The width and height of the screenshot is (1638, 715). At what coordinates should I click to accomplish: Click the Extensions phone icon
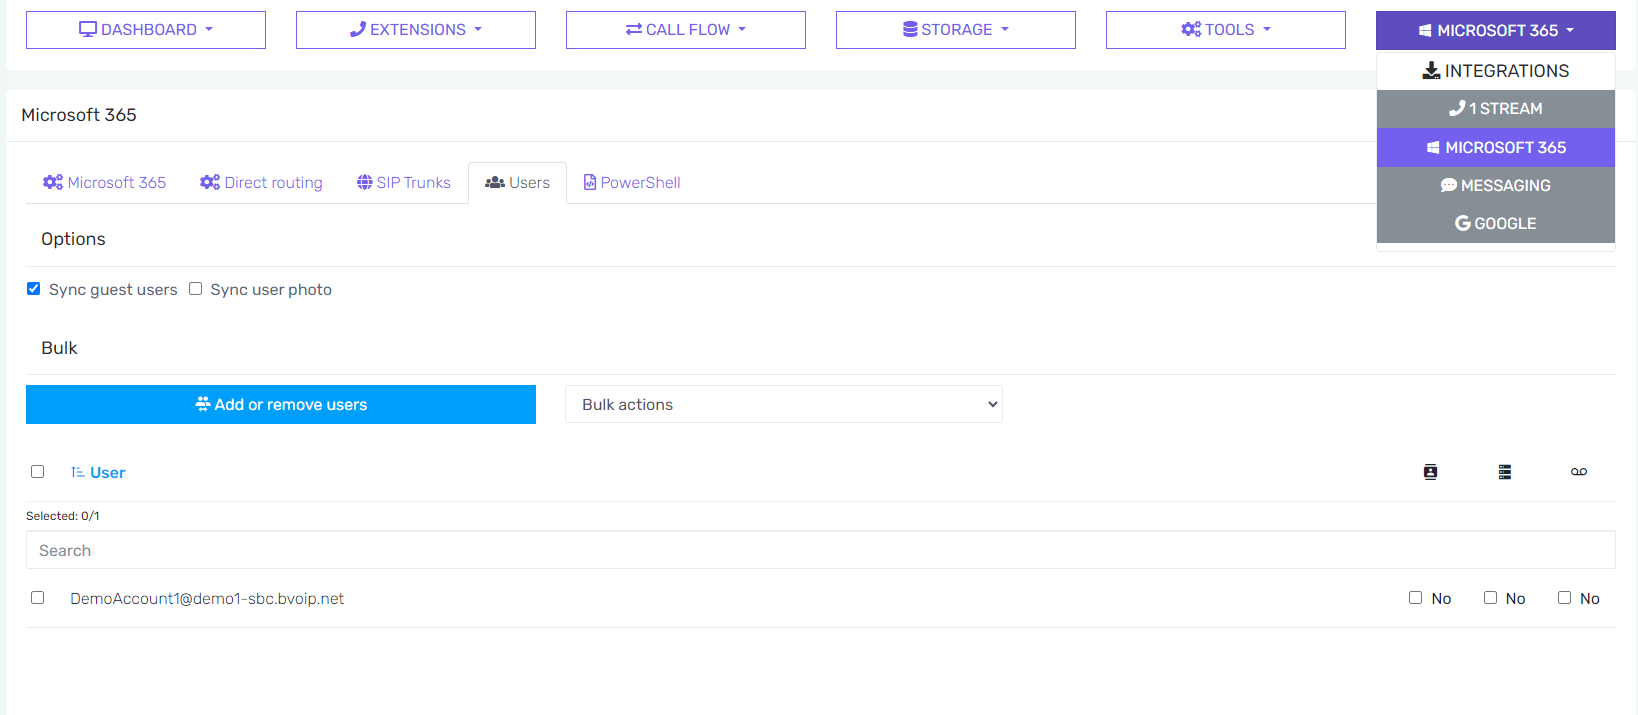click(358, 30)
